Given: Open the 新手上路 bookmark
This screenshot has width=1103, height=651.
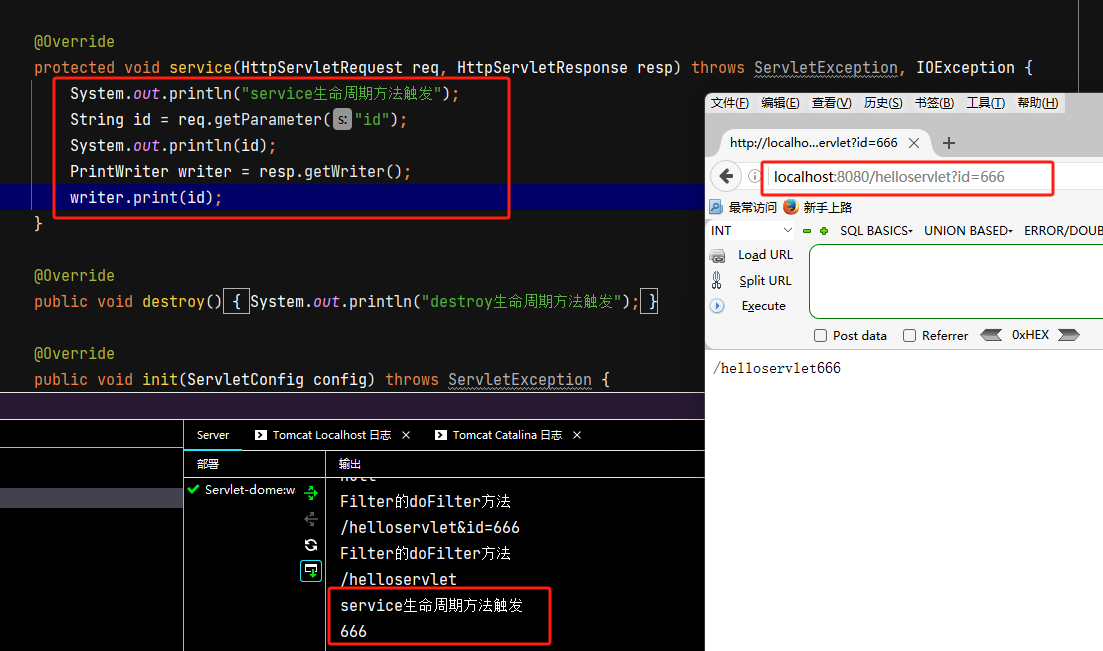Looking at the screenshot, I should (x=827, y=207).
